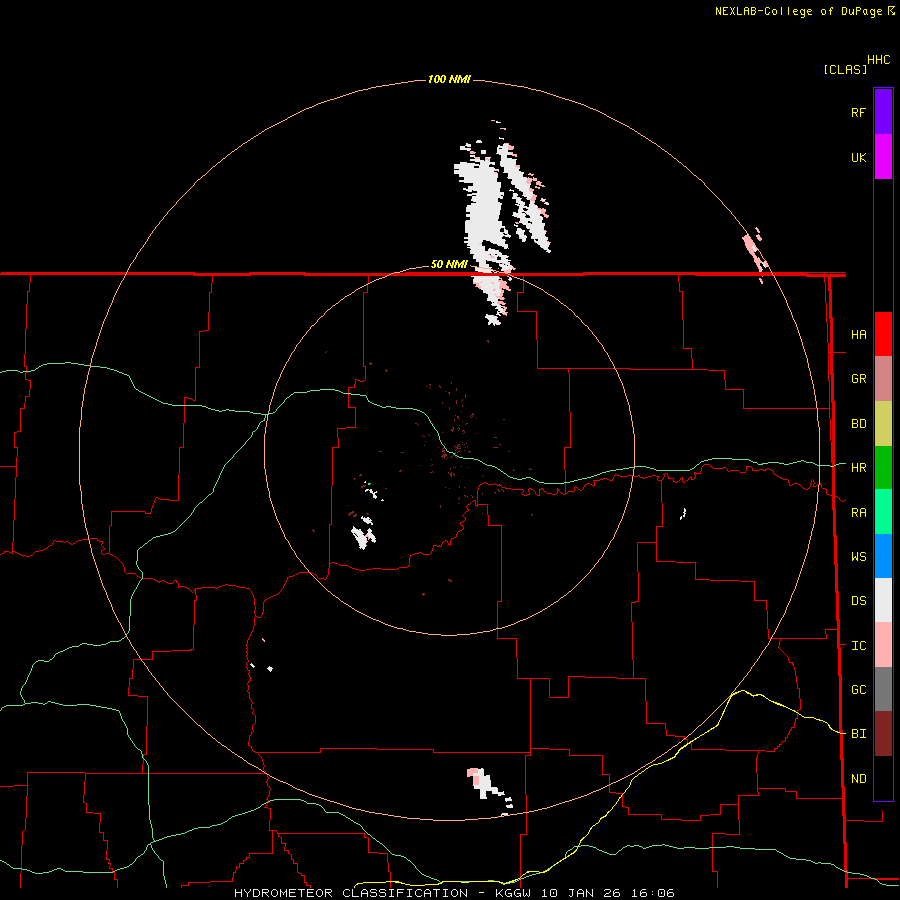This screenshot has width=900, height=900.
Task: Click the ND legend label
Action: [x=858, y=779]
